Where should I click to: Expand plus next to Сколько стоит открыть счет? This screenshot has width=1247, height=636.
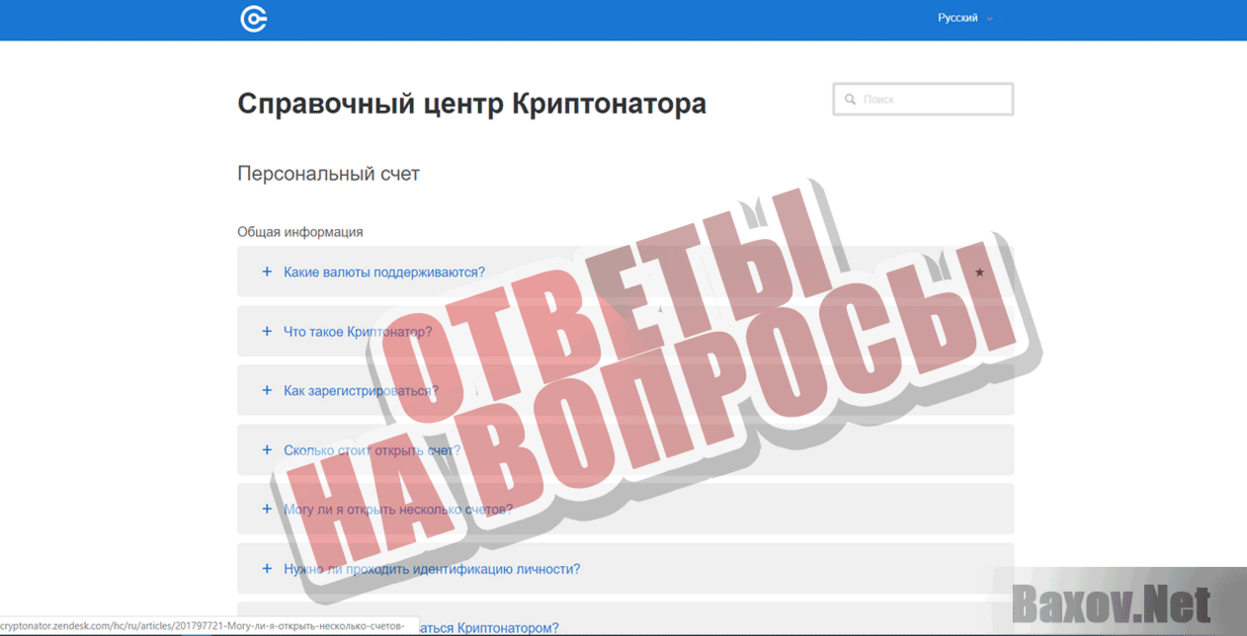point(267,450)
